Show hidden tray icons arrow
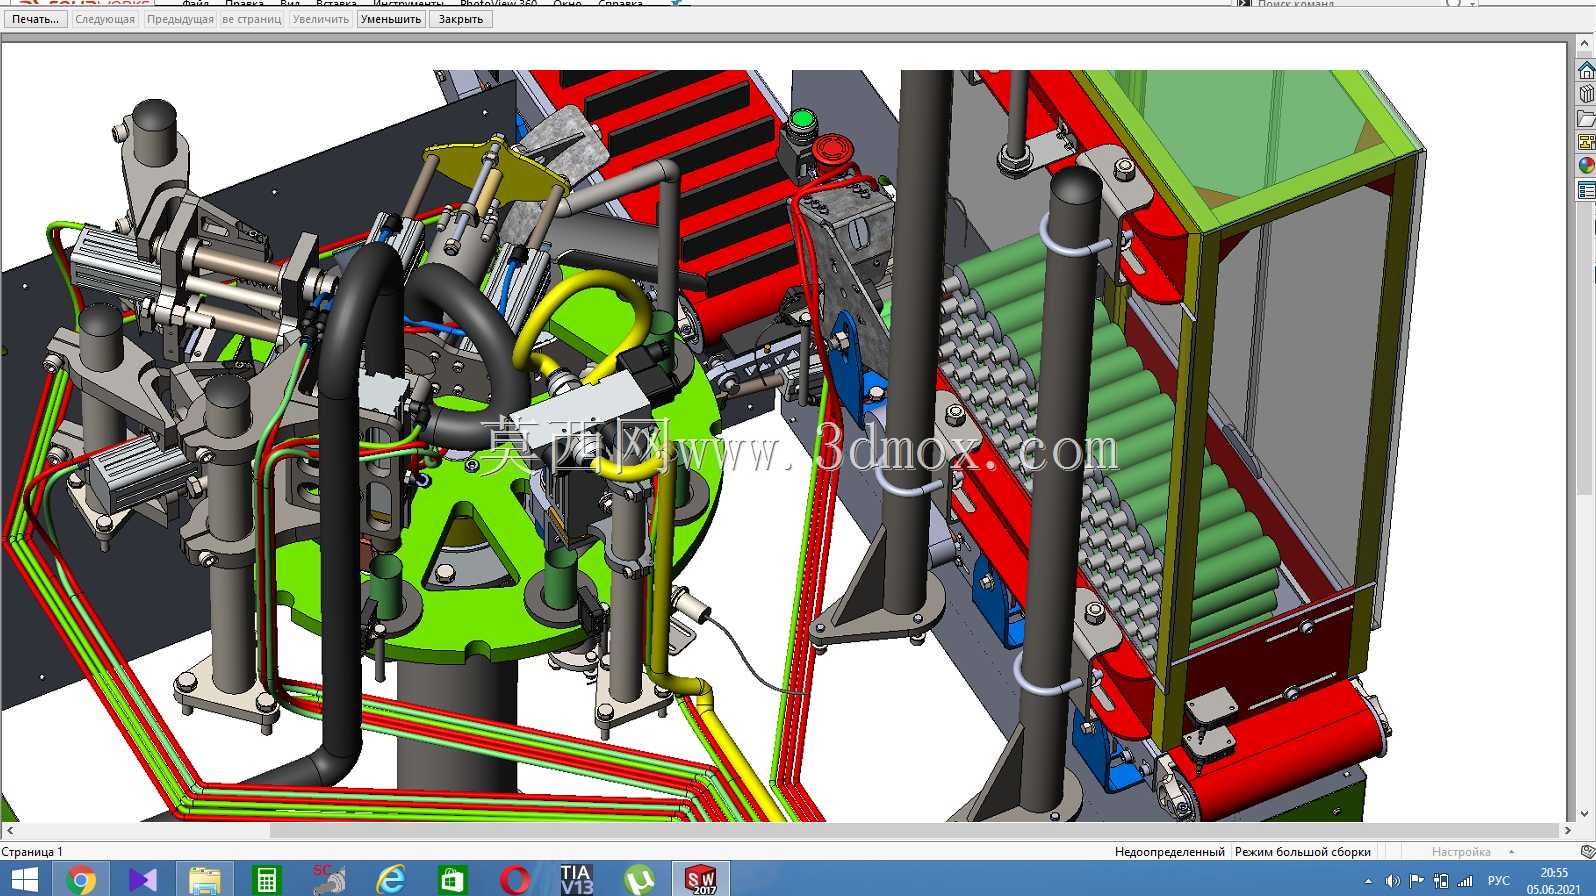 [x=1368, y=881]
